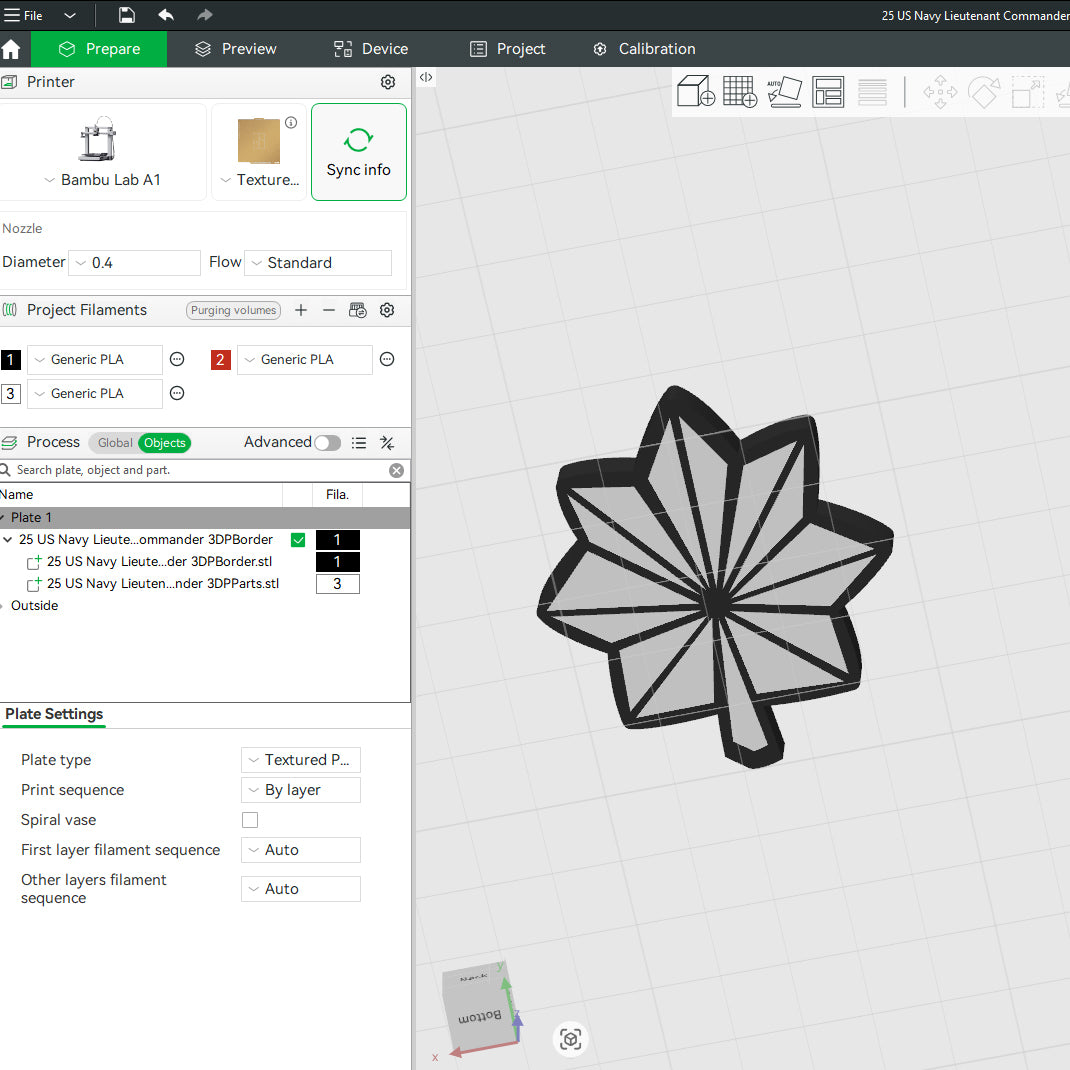Save the project with the disk icon
The height and width of the screenshot is (1070, 1070).
pos(126,15)
